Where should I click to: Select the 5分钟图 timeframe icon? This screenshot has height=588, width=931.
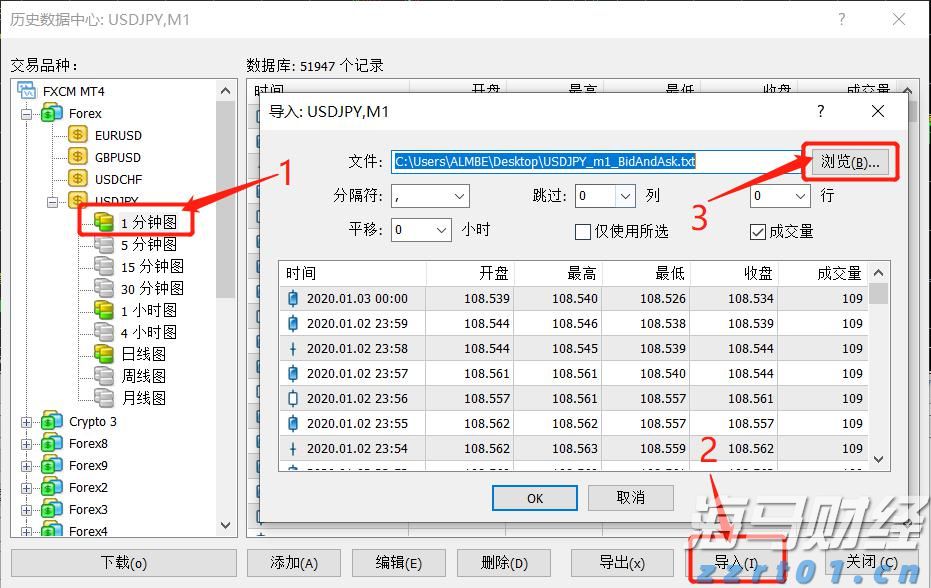pos(104,244)
